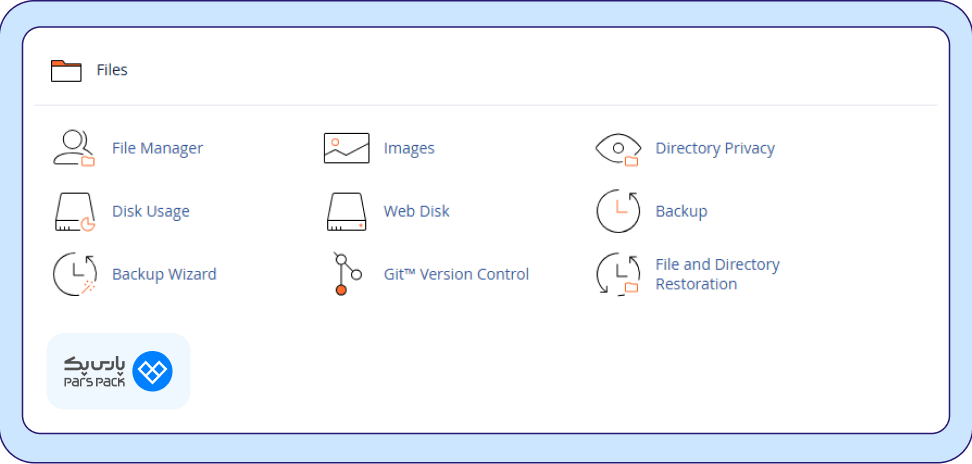Click the Files section heading

point(112,70)
